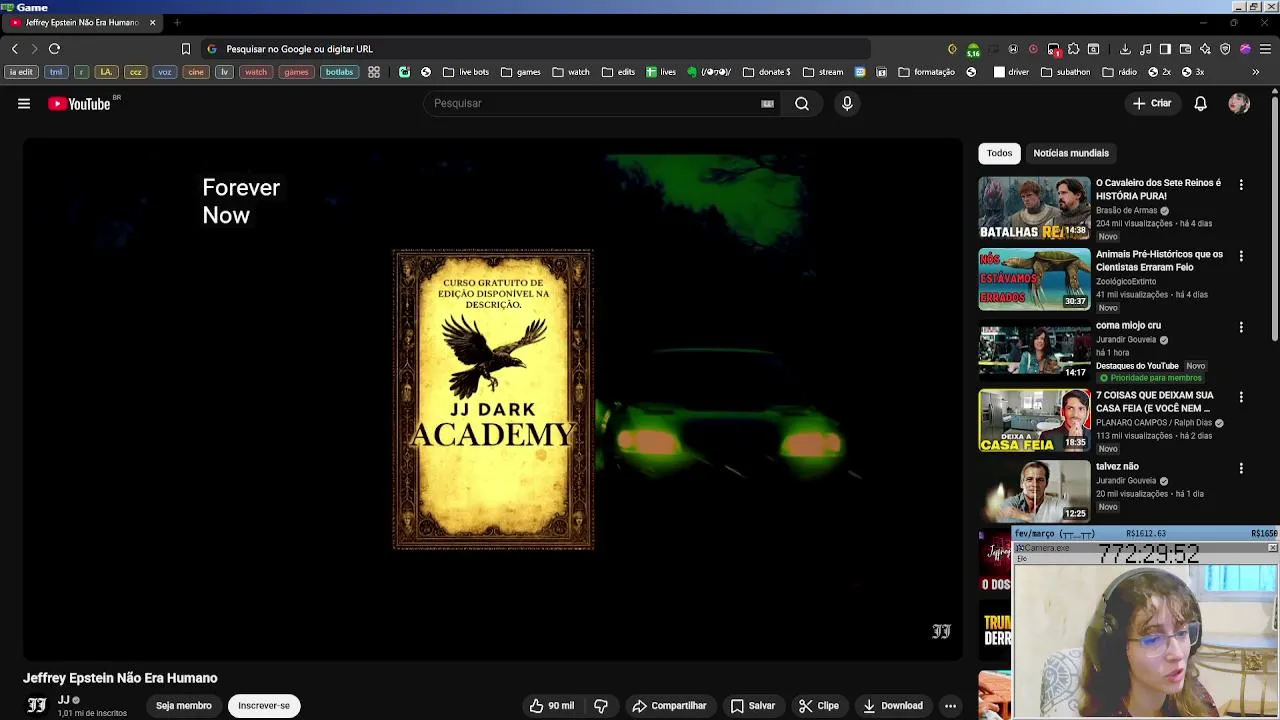
Task: Open options for 7 COISAS QUE DEIXAM video
Action: (x=1241, y=397)
